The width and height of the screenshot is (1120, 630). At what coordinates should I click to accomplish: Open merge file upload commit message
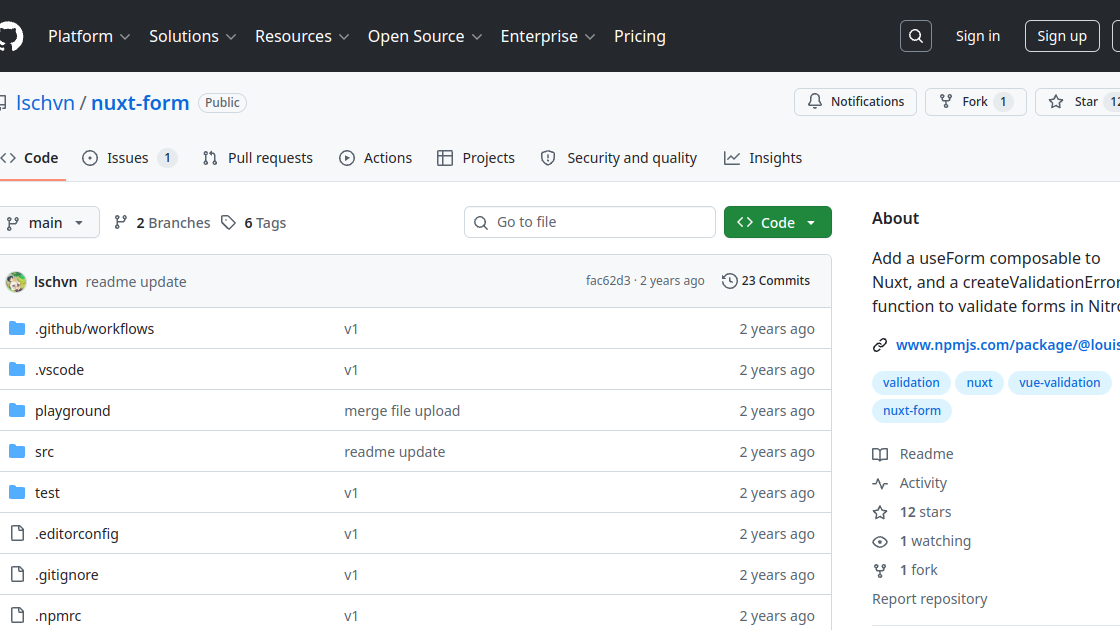(x=402, y=411)
